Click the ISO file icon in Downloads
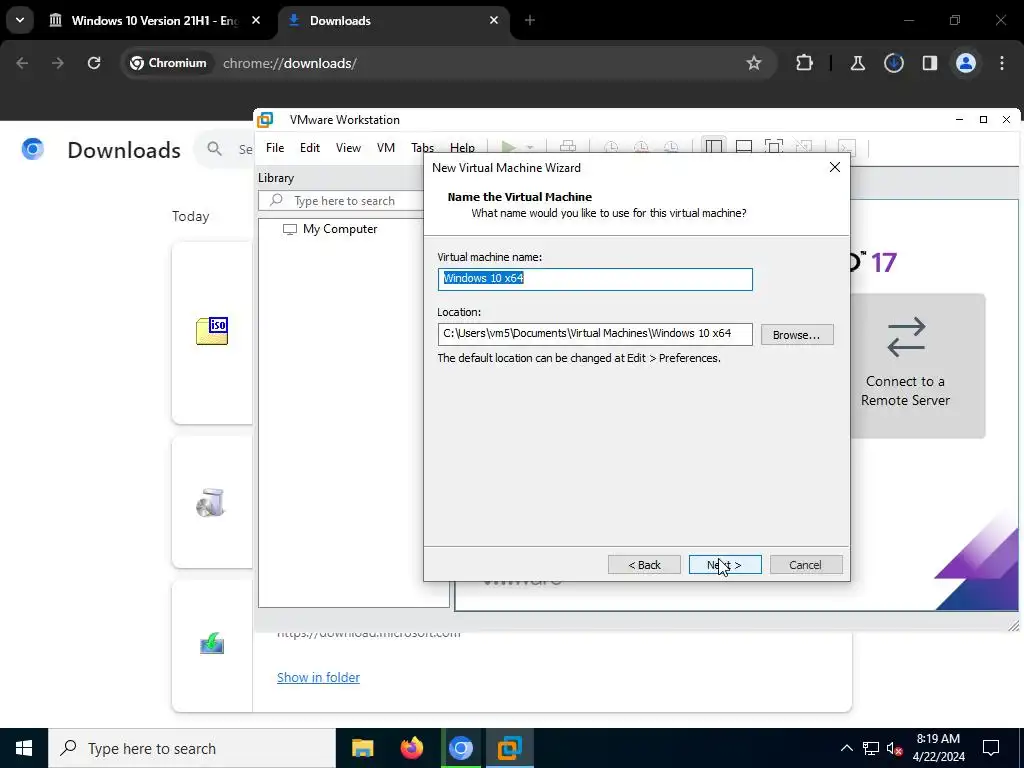This screenshot has width=1024, height=768. coord(212,331)
